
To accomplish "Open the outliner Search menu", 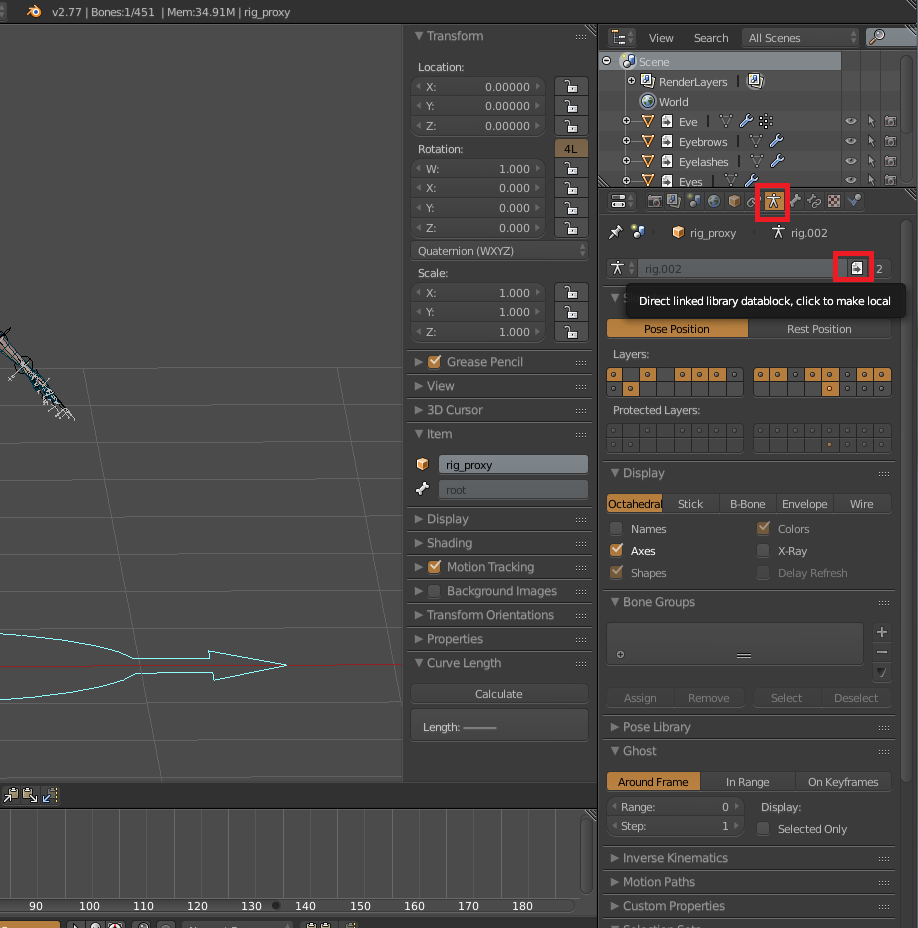I will (x=711, y=38).
